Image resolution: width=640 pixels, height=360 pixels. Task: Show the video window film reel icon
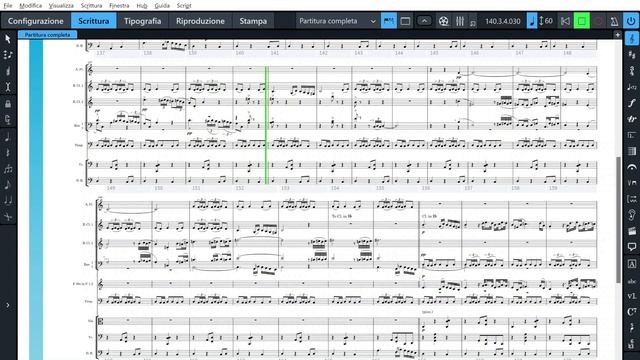[x=444, y=21]
